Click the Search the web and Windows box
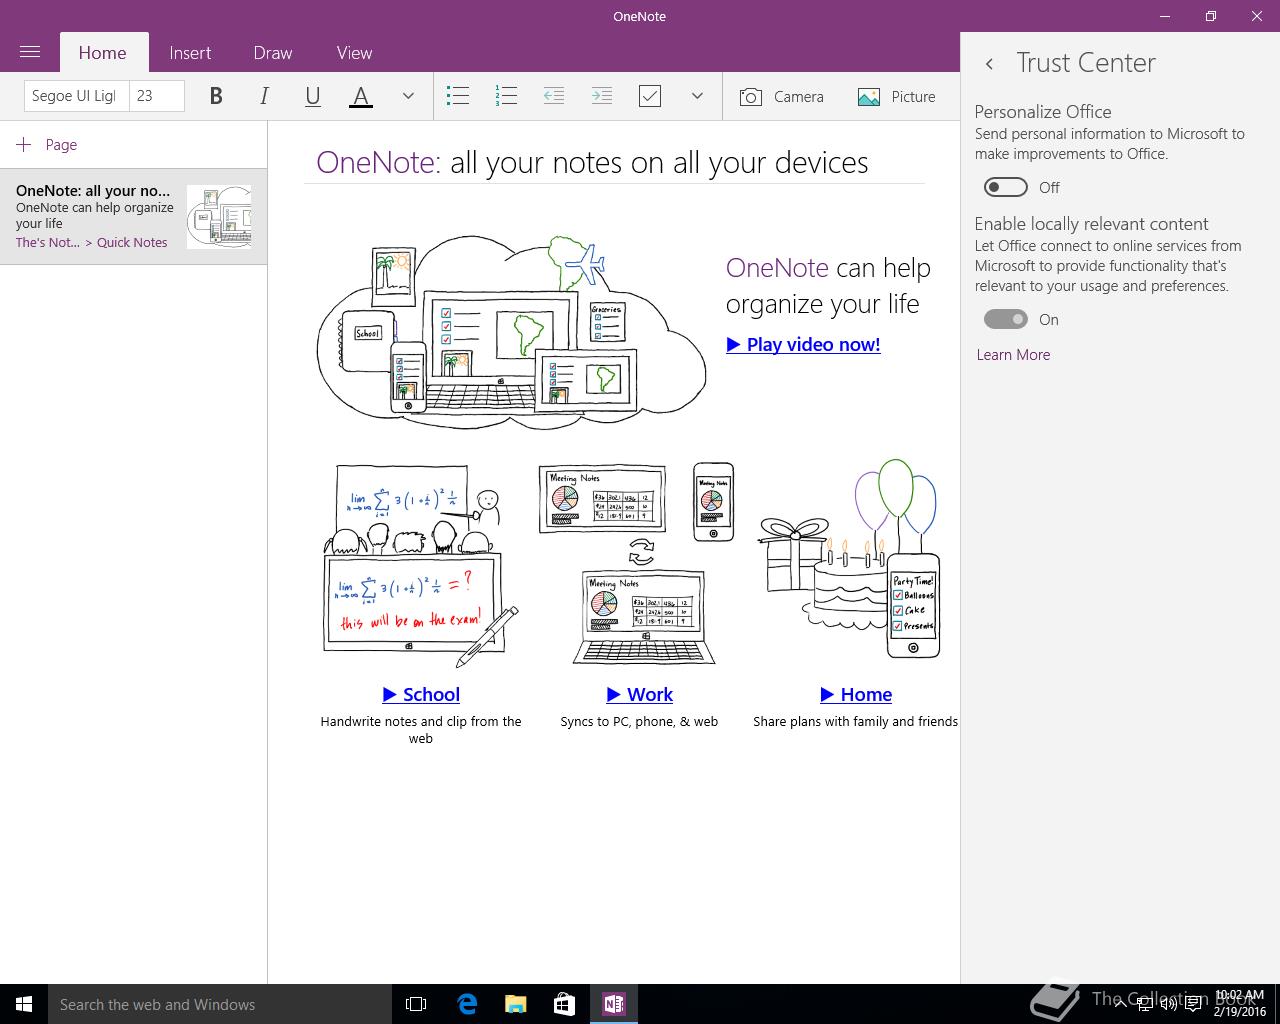1280x1024 pixels. pos(220,1004)
